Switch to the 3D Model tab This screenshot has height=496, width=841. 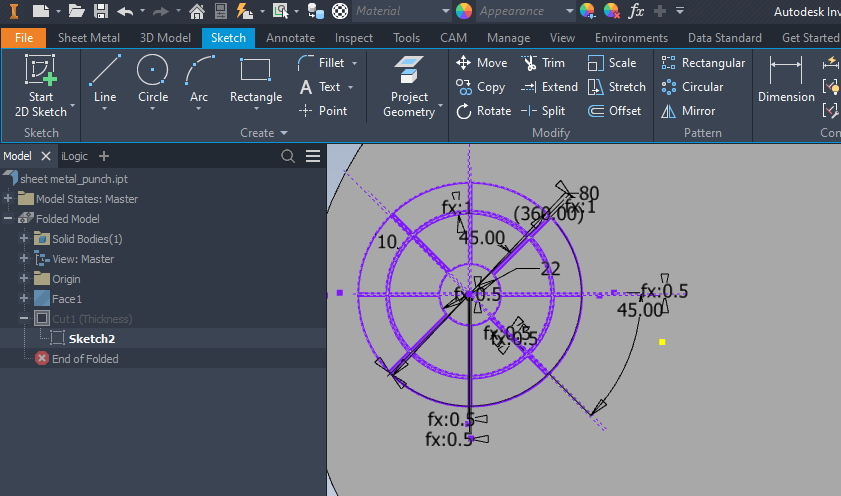pyautogui.click(x=165, y=38)
